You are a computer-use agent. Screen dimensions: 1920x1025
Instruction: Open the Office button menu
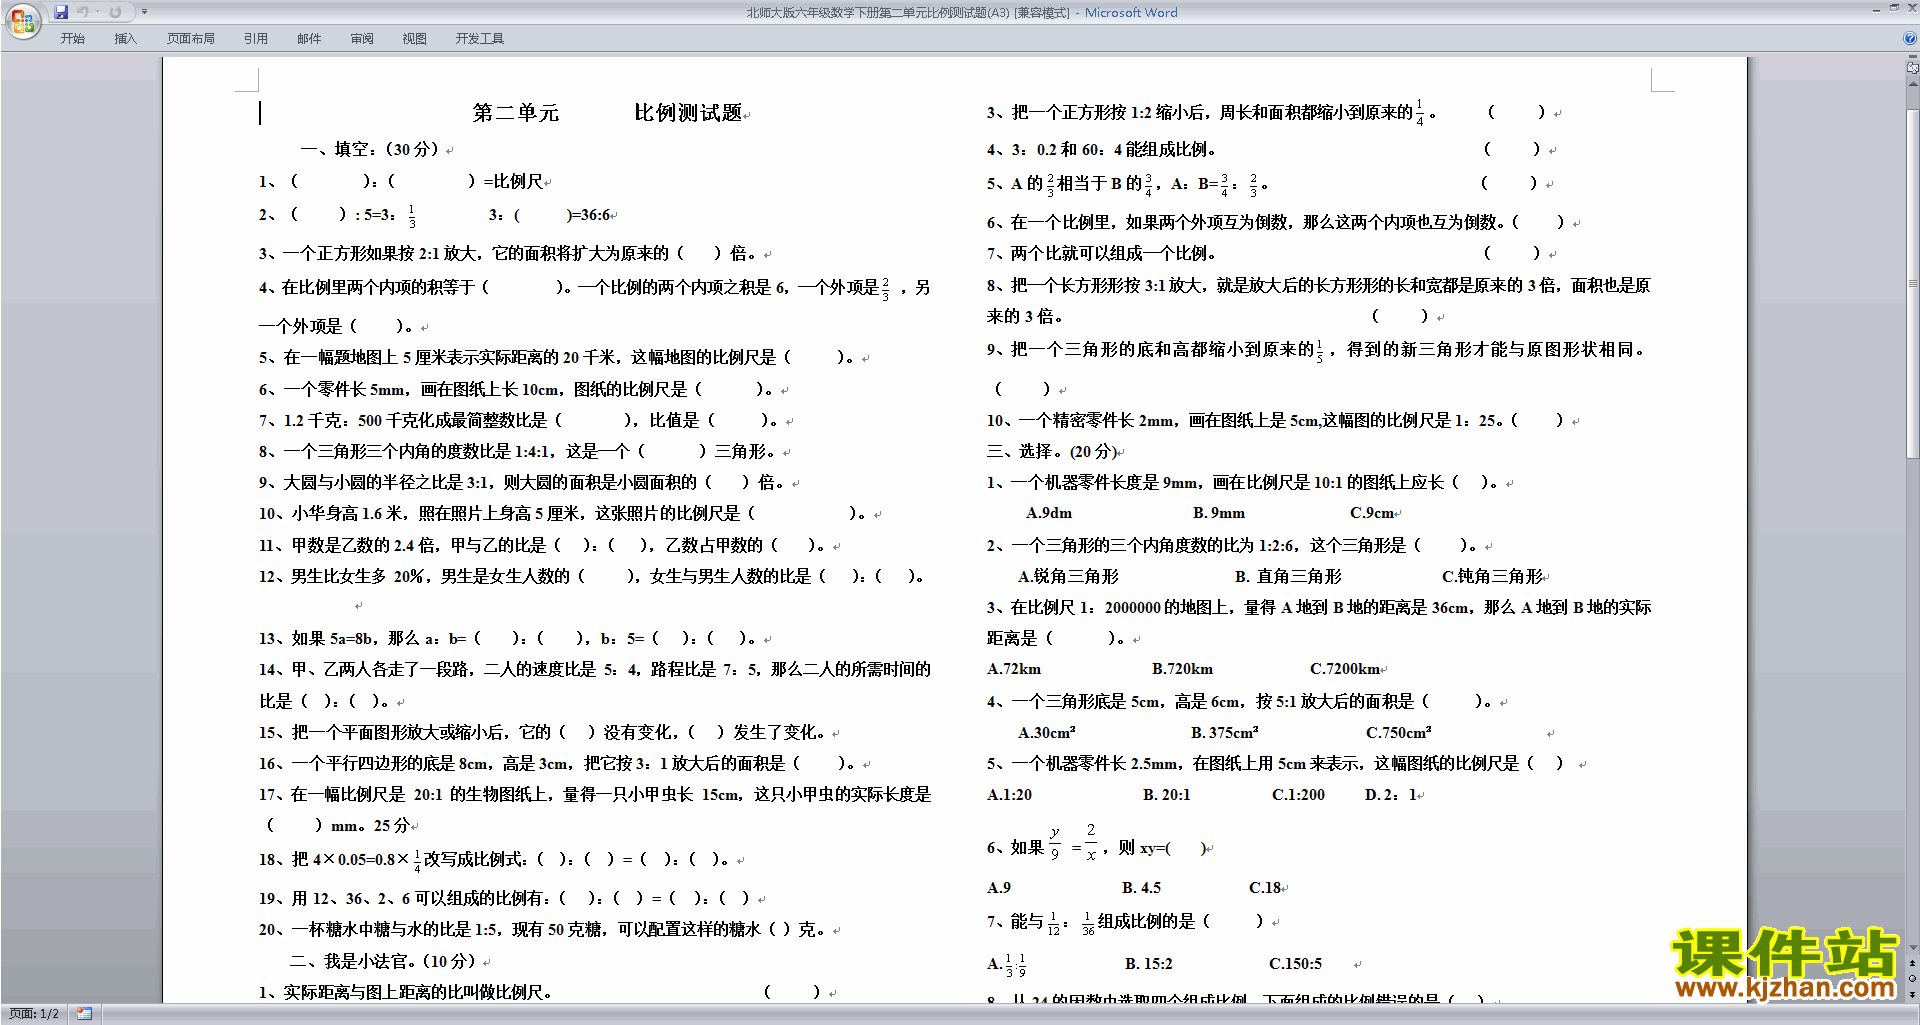click(22, 20)
